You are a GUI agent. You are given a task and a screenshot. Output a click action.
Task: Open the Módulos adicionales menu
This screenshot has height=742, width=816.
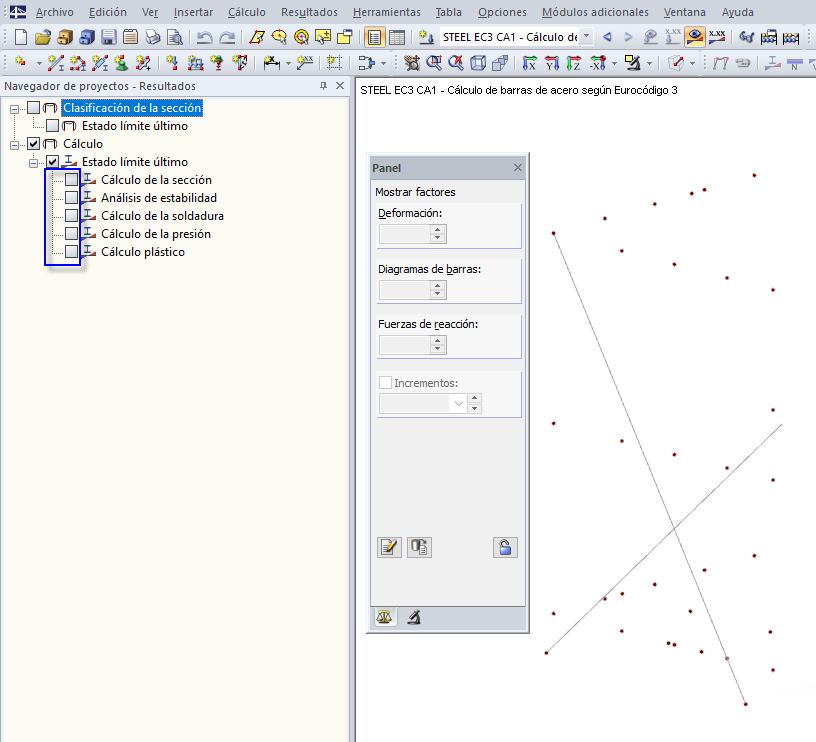(595, 12)
